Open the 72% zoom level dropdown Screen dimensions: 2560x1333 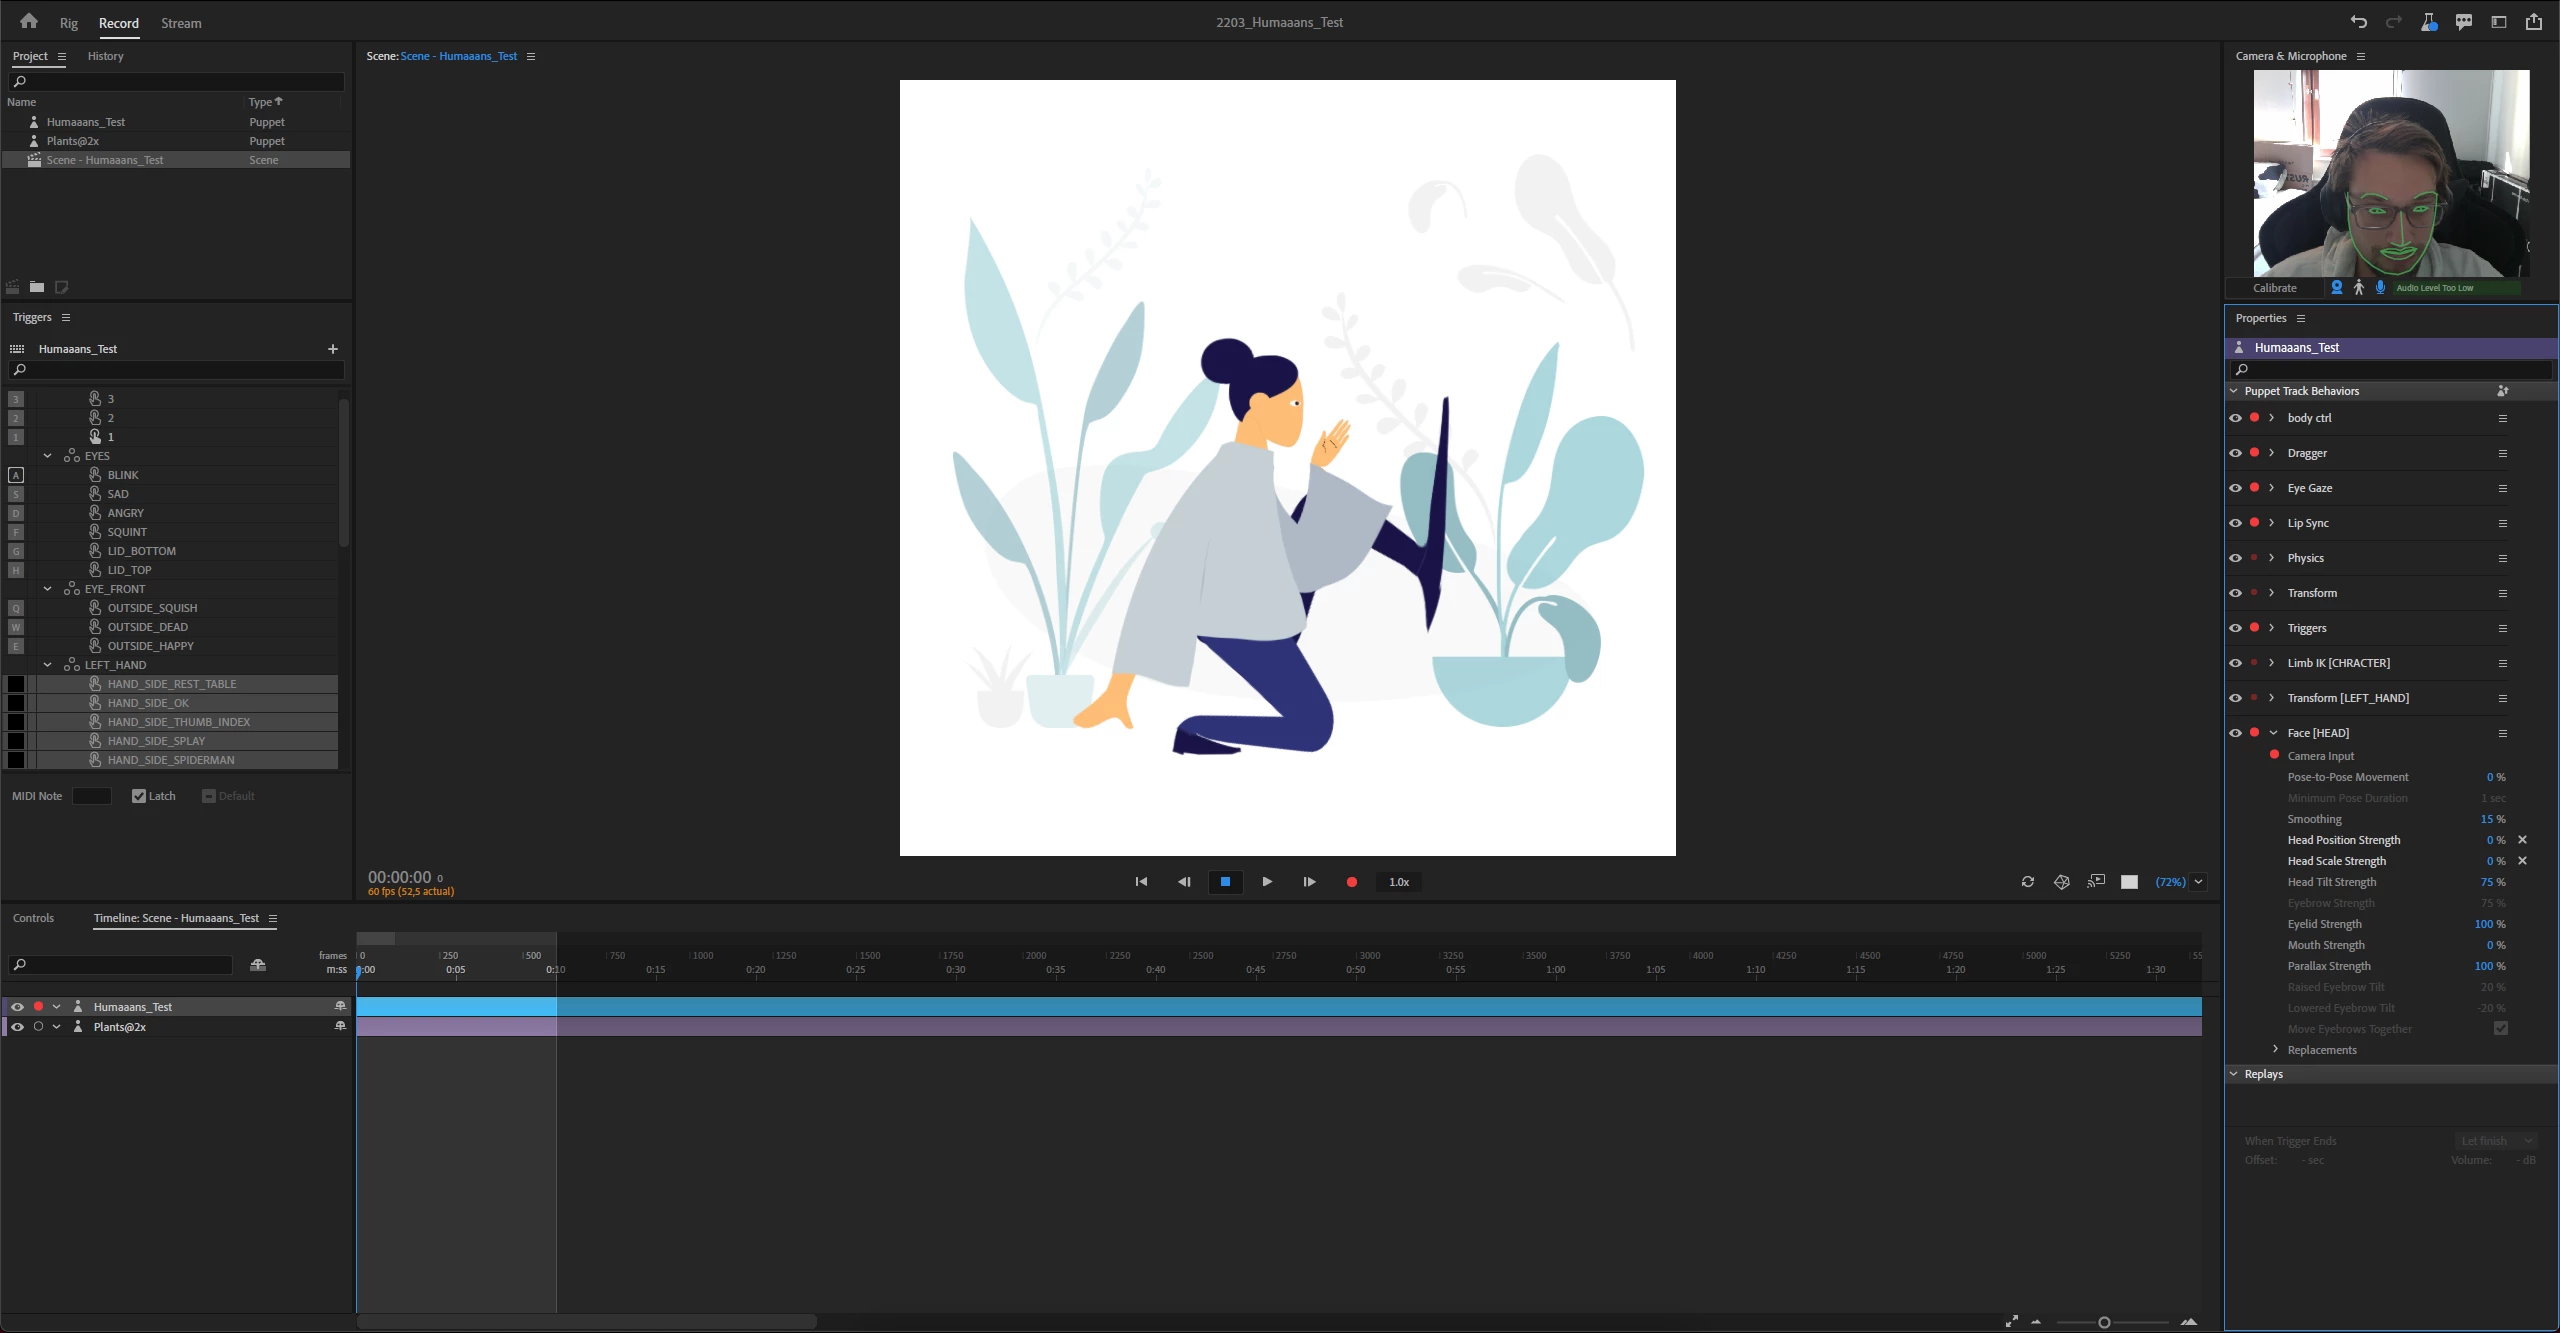pyautogui.click(x=2198, y=882)
